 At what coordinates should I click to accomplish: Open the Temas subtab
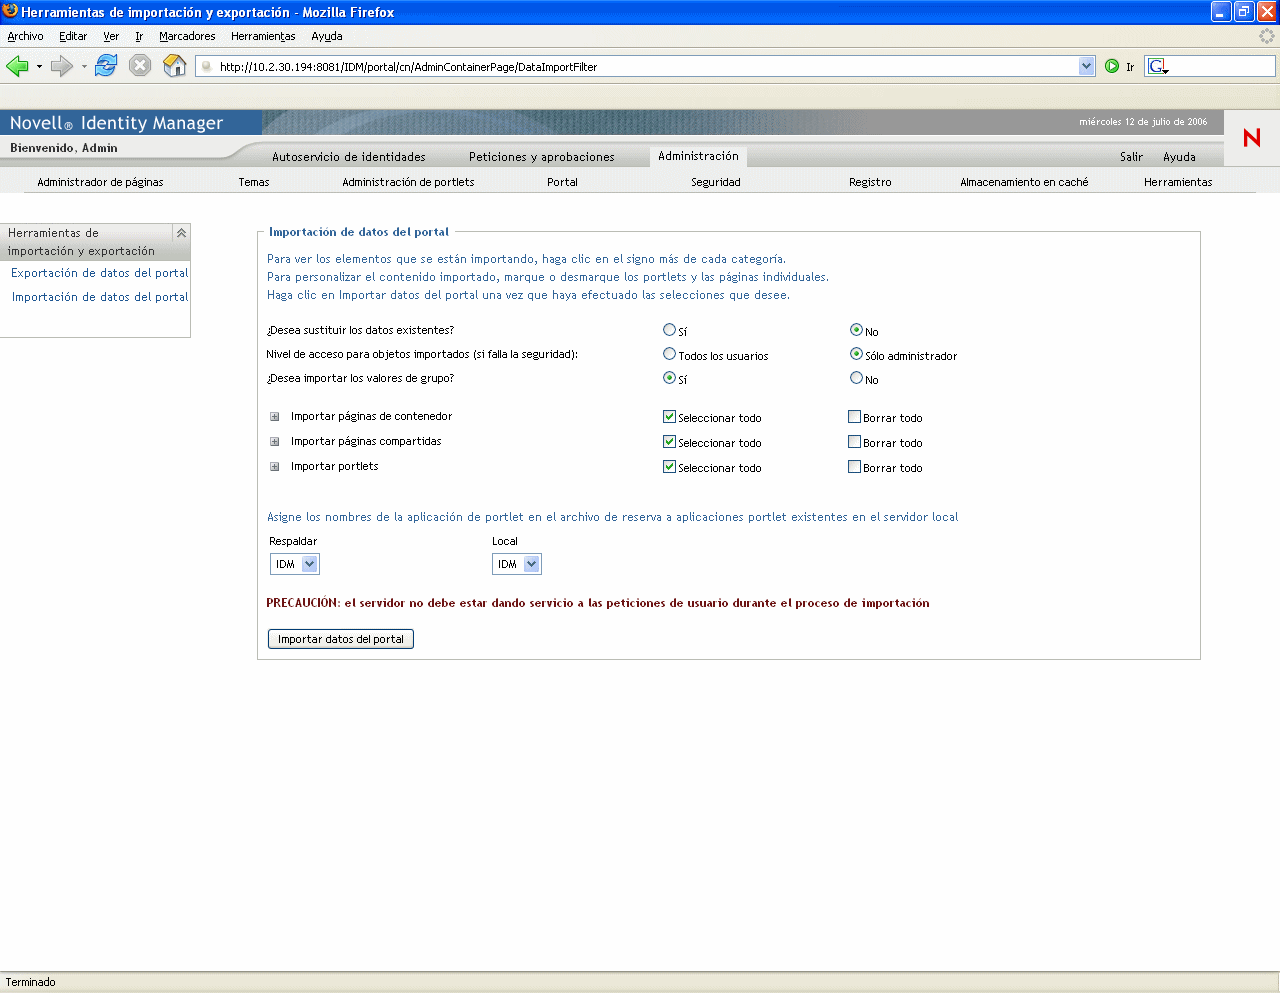pos(254,182)
